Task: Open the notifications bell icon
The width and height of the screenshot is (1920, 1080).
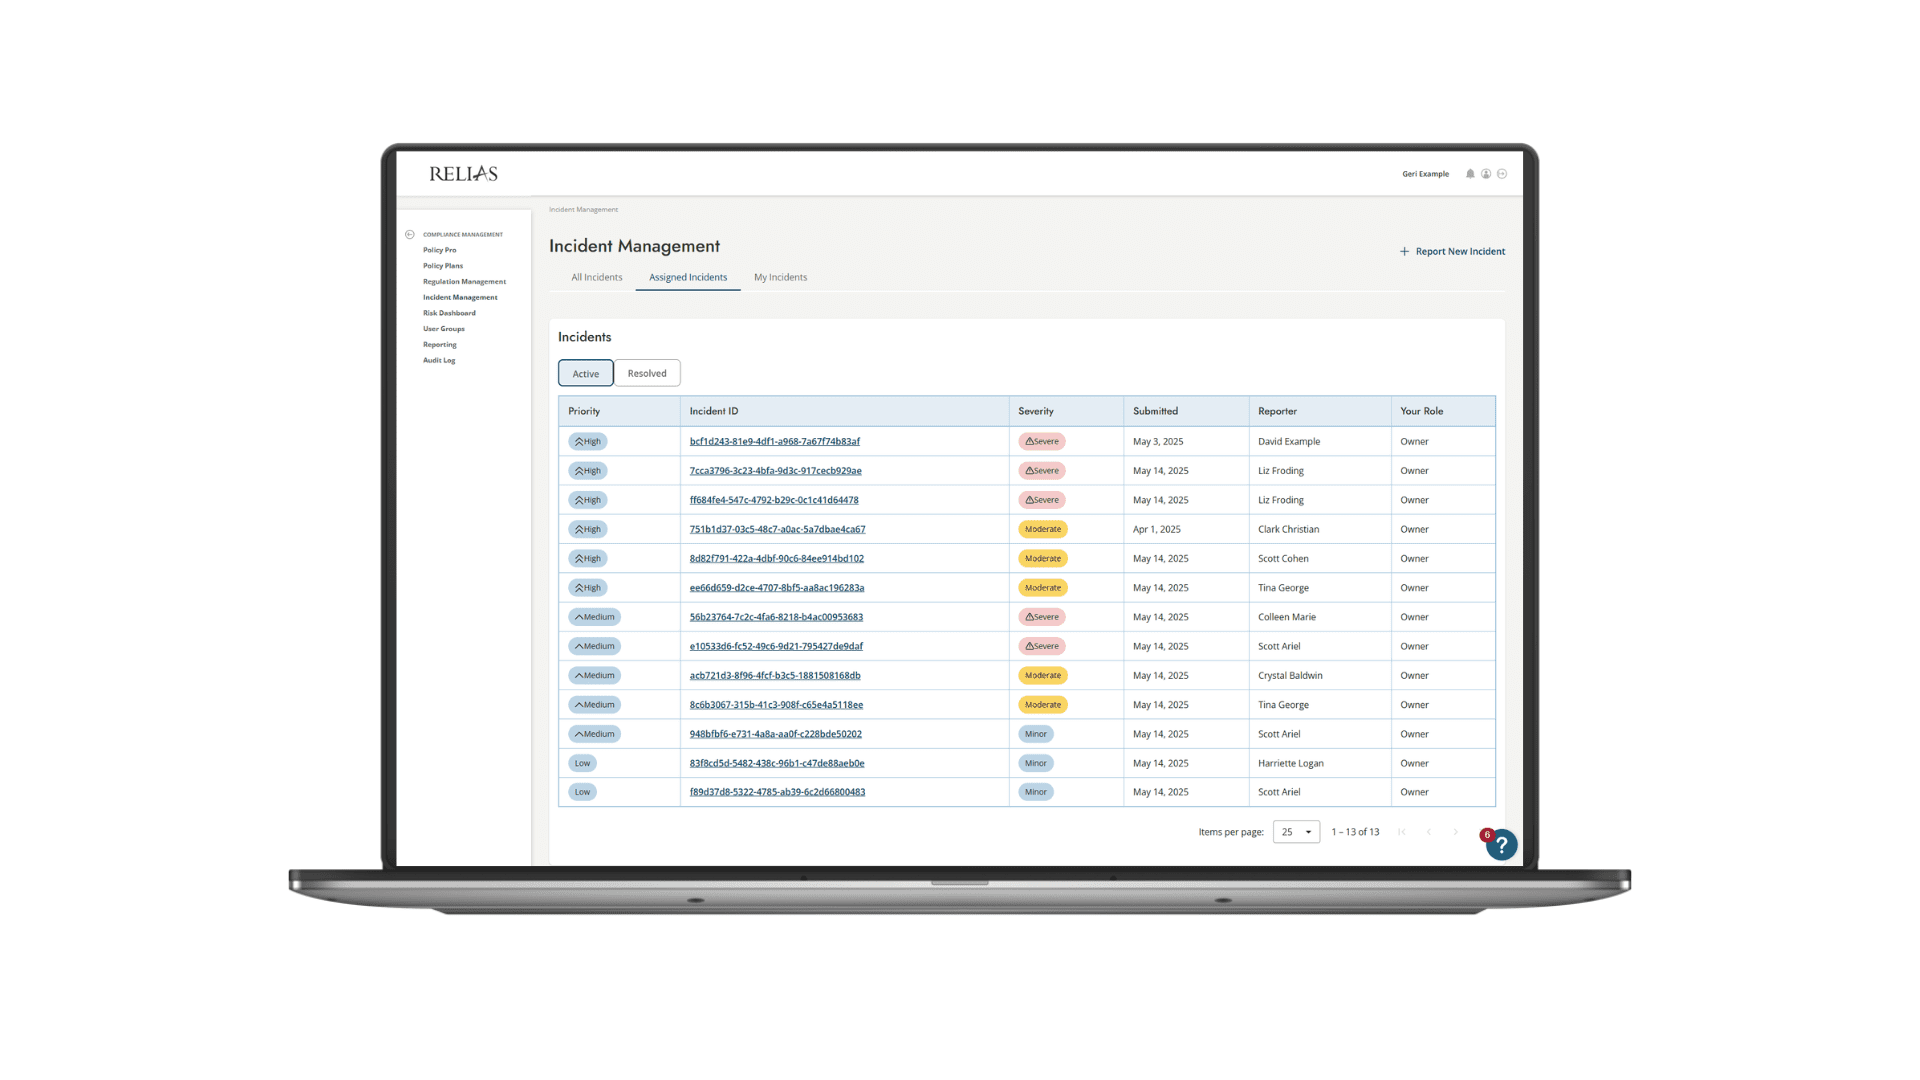Action: tap(1470, 173)
